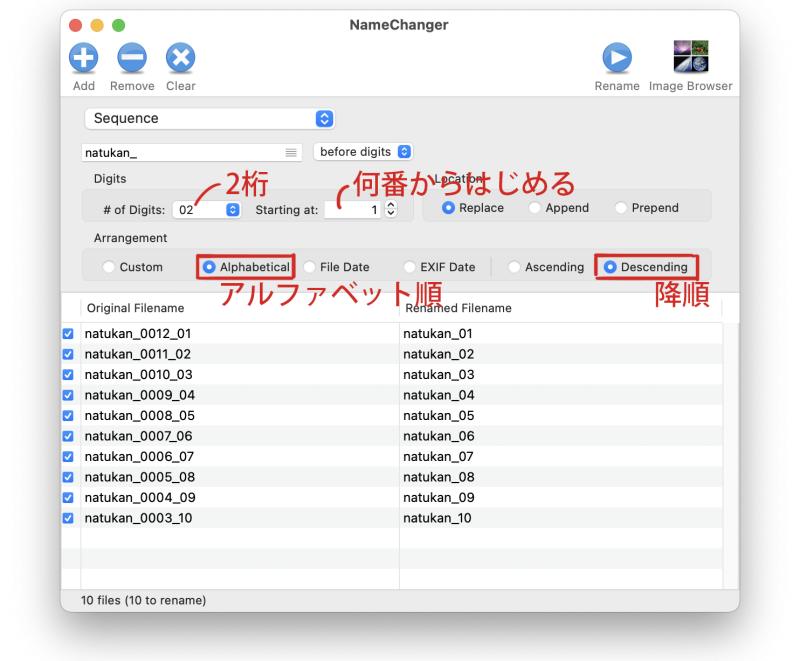Screen dimensions: 800x661
Task: Open the Sequence rename mode dropdown
Action: click(x=209, y=118)
